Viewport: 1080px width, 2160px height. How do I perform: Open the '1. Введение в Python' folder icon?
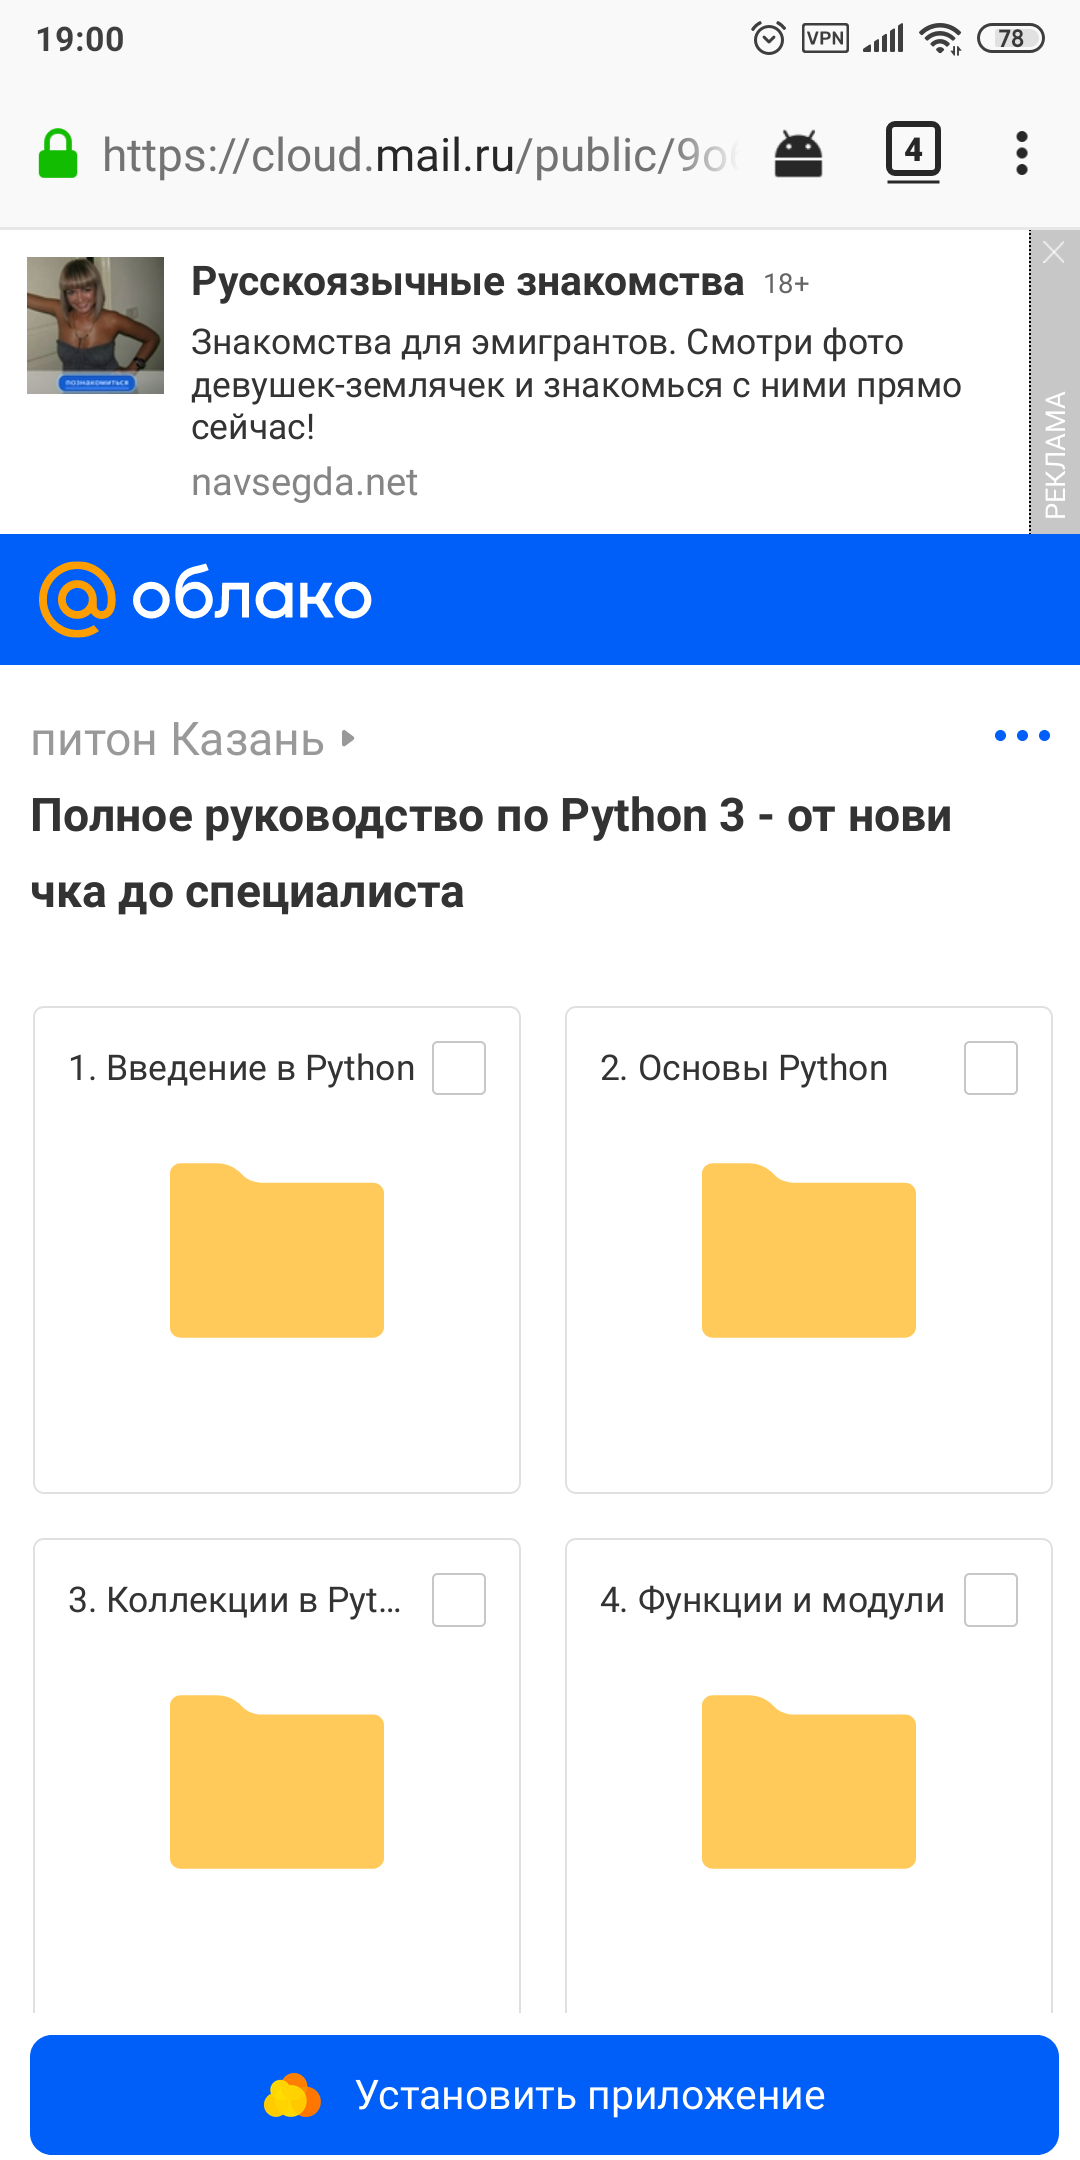pyautogui.click(x=277, y=1251)
